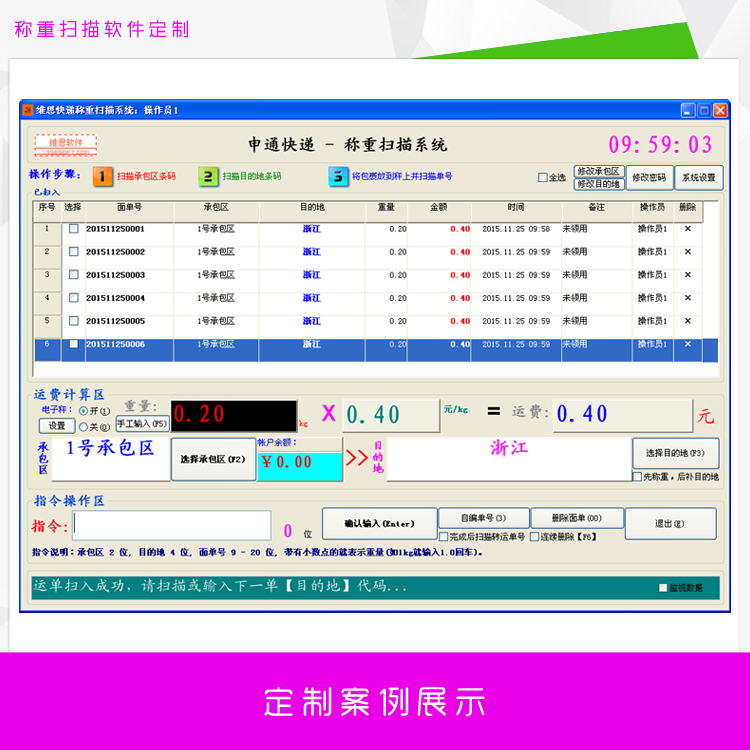
Task: Enable 完成后扫描转运单号 checkbox
Action: pyautogui.click(x=443, y=537)
